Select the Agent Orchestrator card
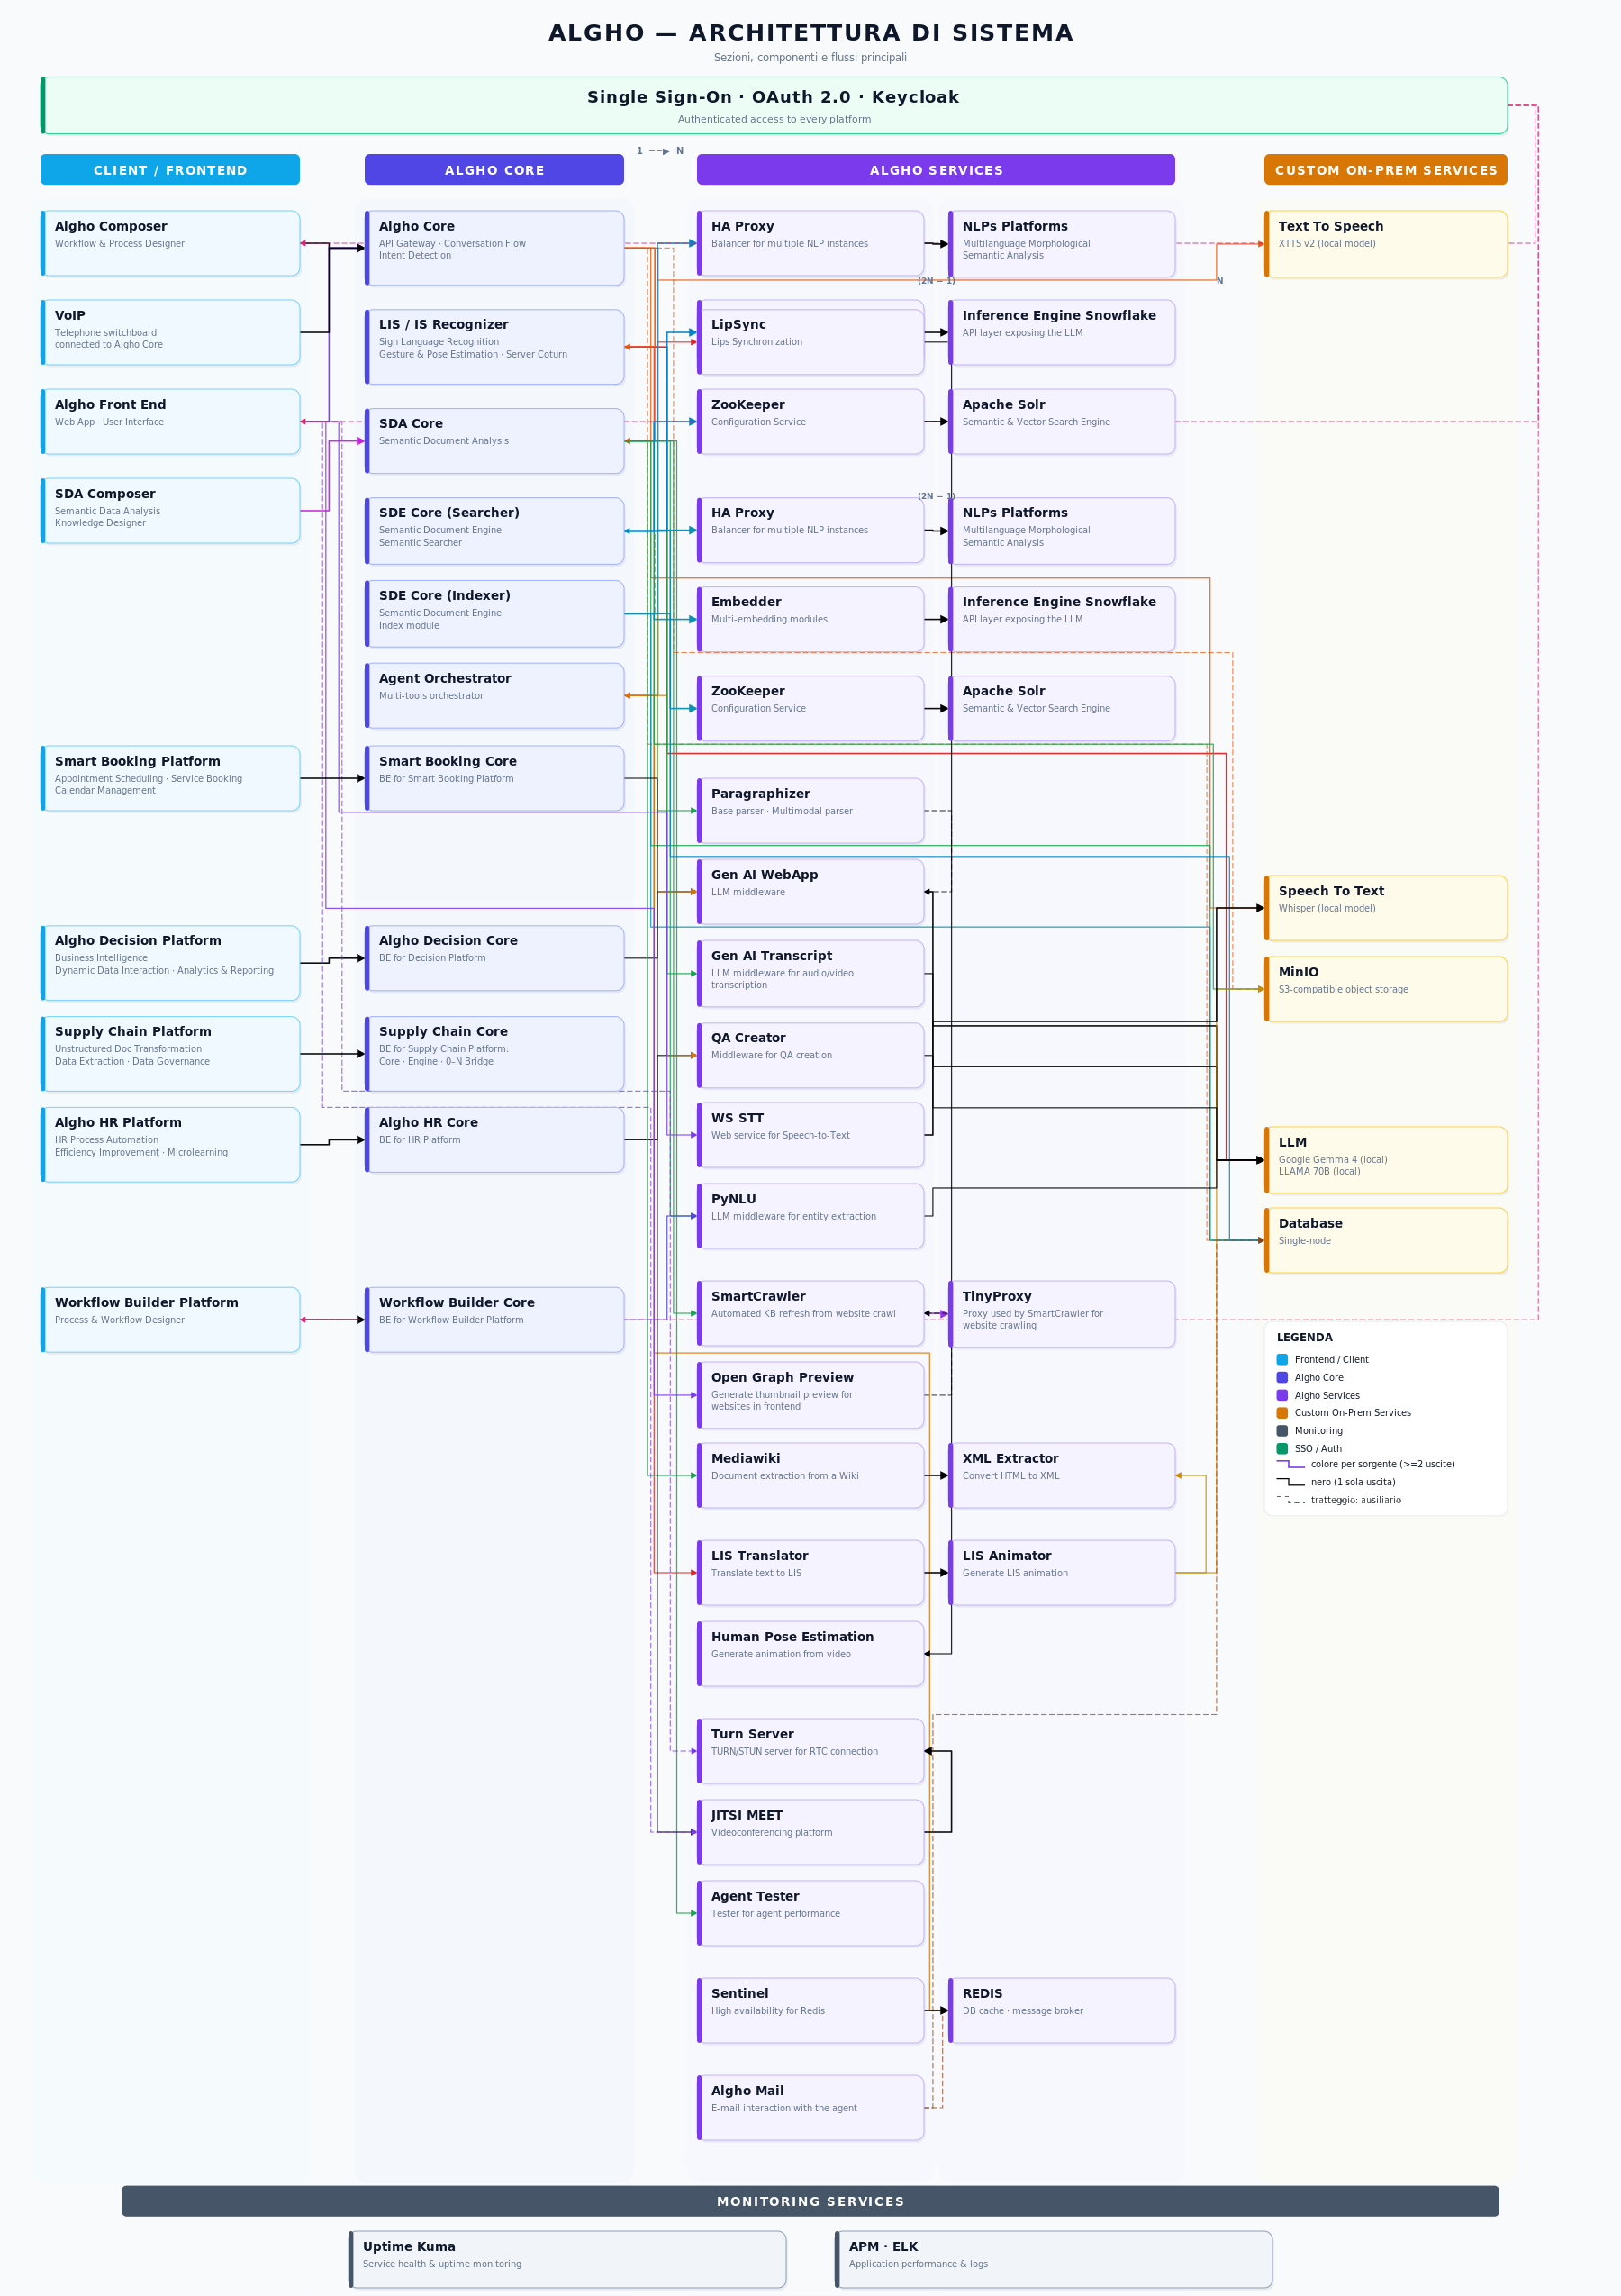The image size is (1621, 2296). click(494, 695)
